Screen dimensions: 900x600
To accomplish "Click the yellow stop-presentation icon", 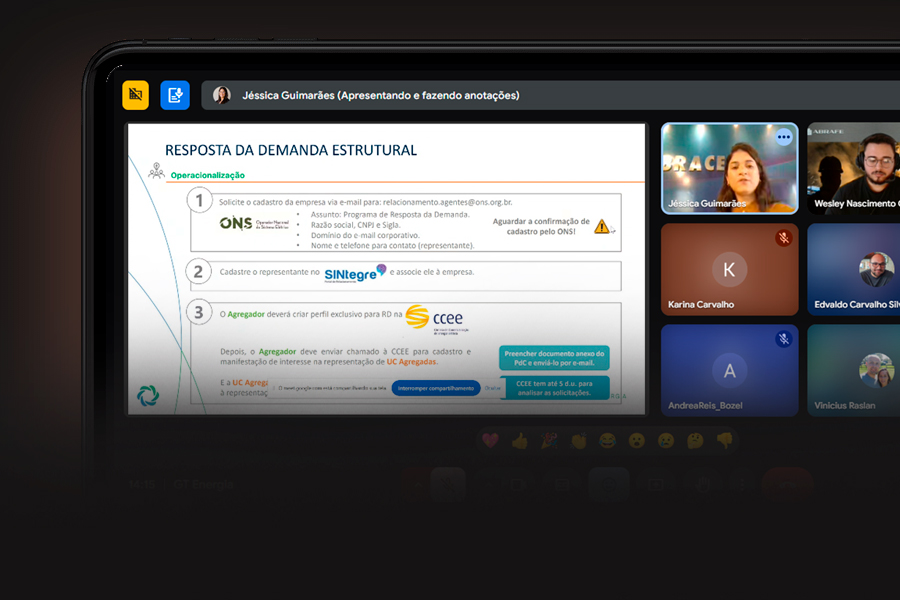I will [x=135, y=95].
